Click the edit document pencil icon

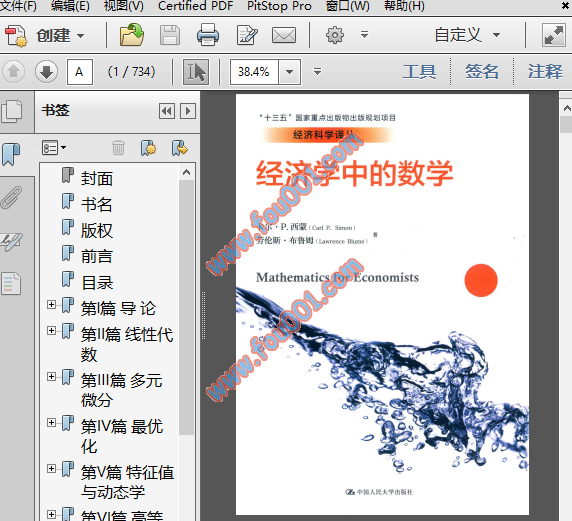click(247, 35)
